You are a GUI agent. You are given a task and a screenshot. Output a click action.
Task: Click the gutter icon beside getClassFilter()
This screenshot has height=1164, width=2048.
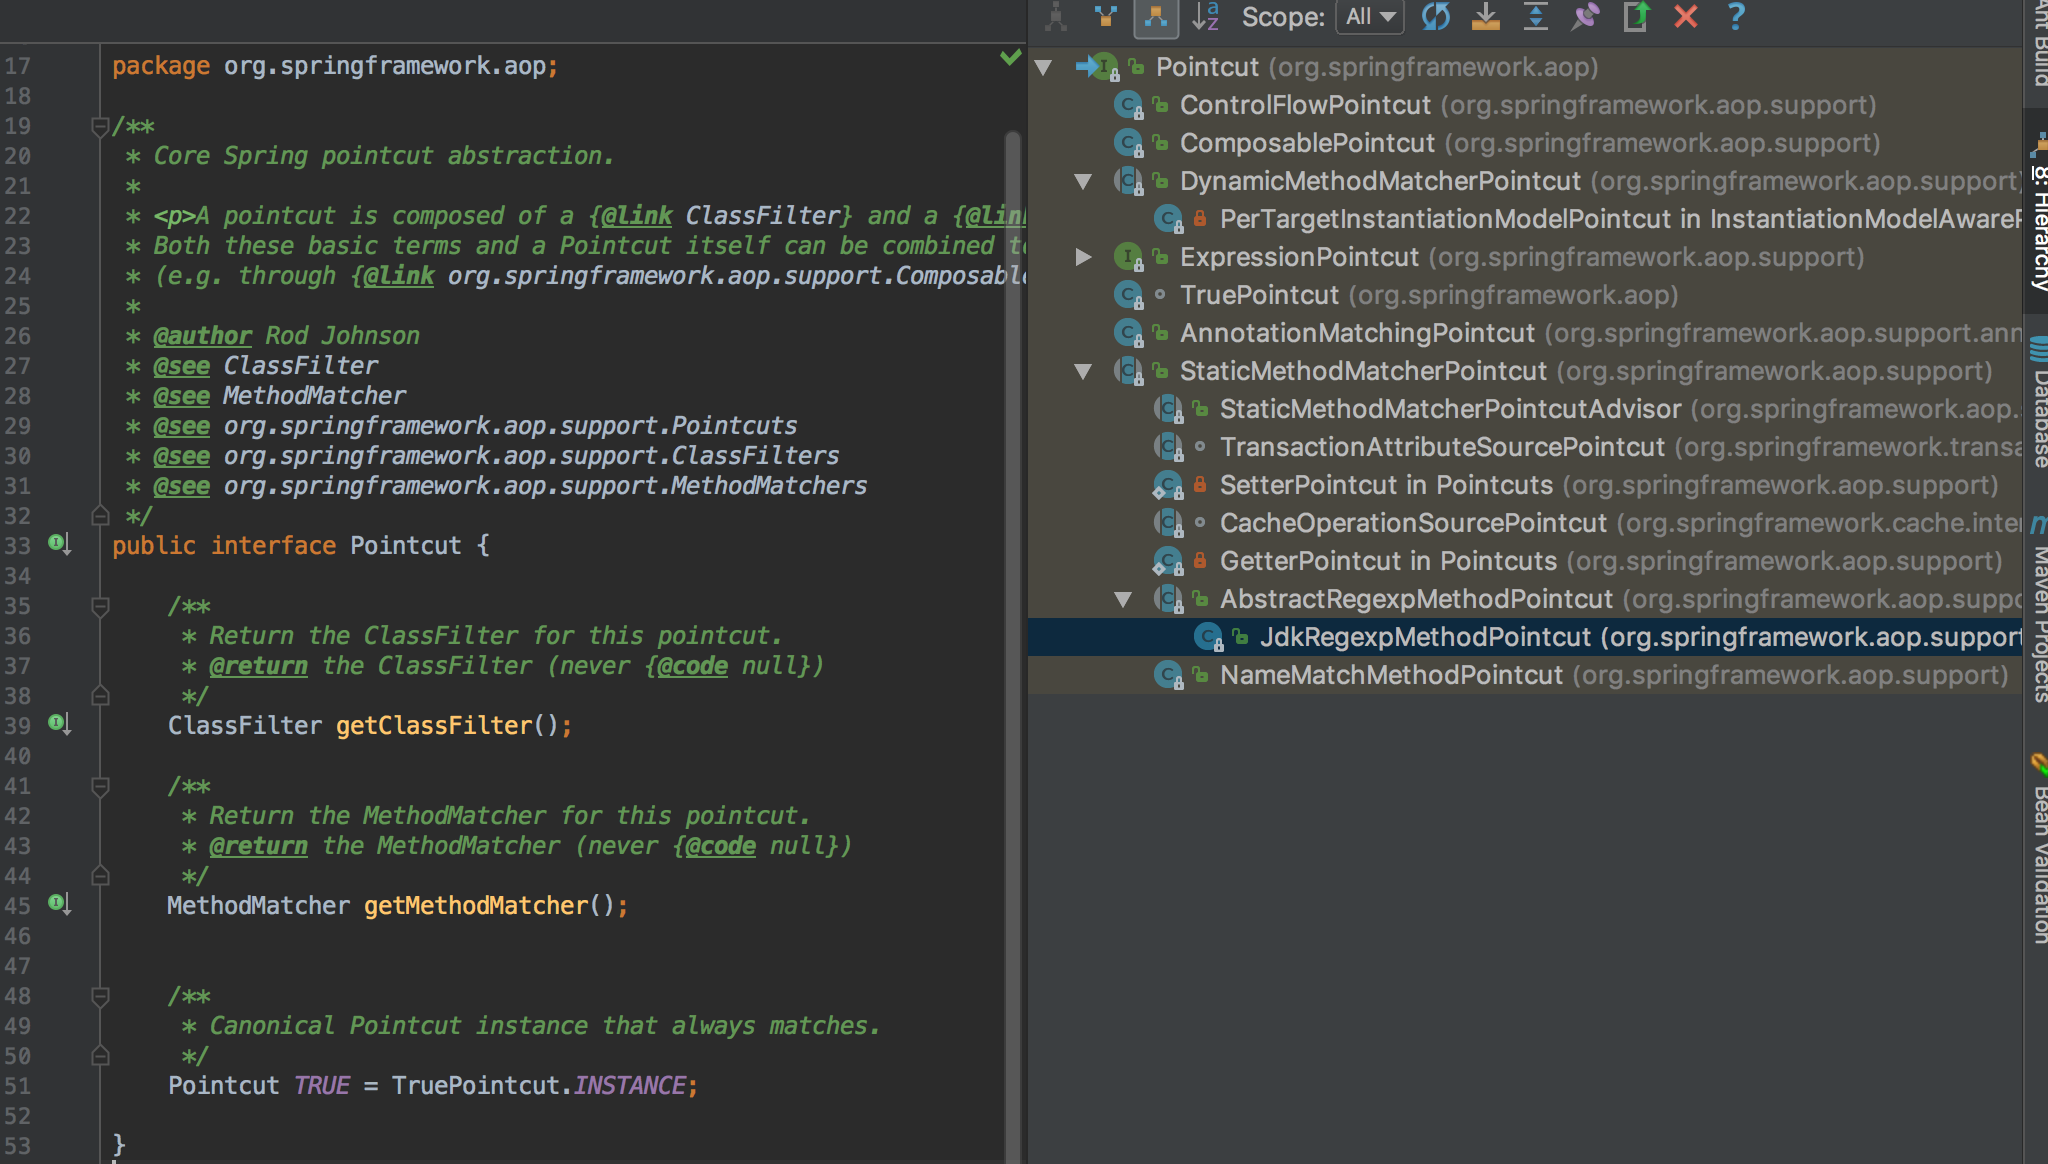[x=59, y=724]
